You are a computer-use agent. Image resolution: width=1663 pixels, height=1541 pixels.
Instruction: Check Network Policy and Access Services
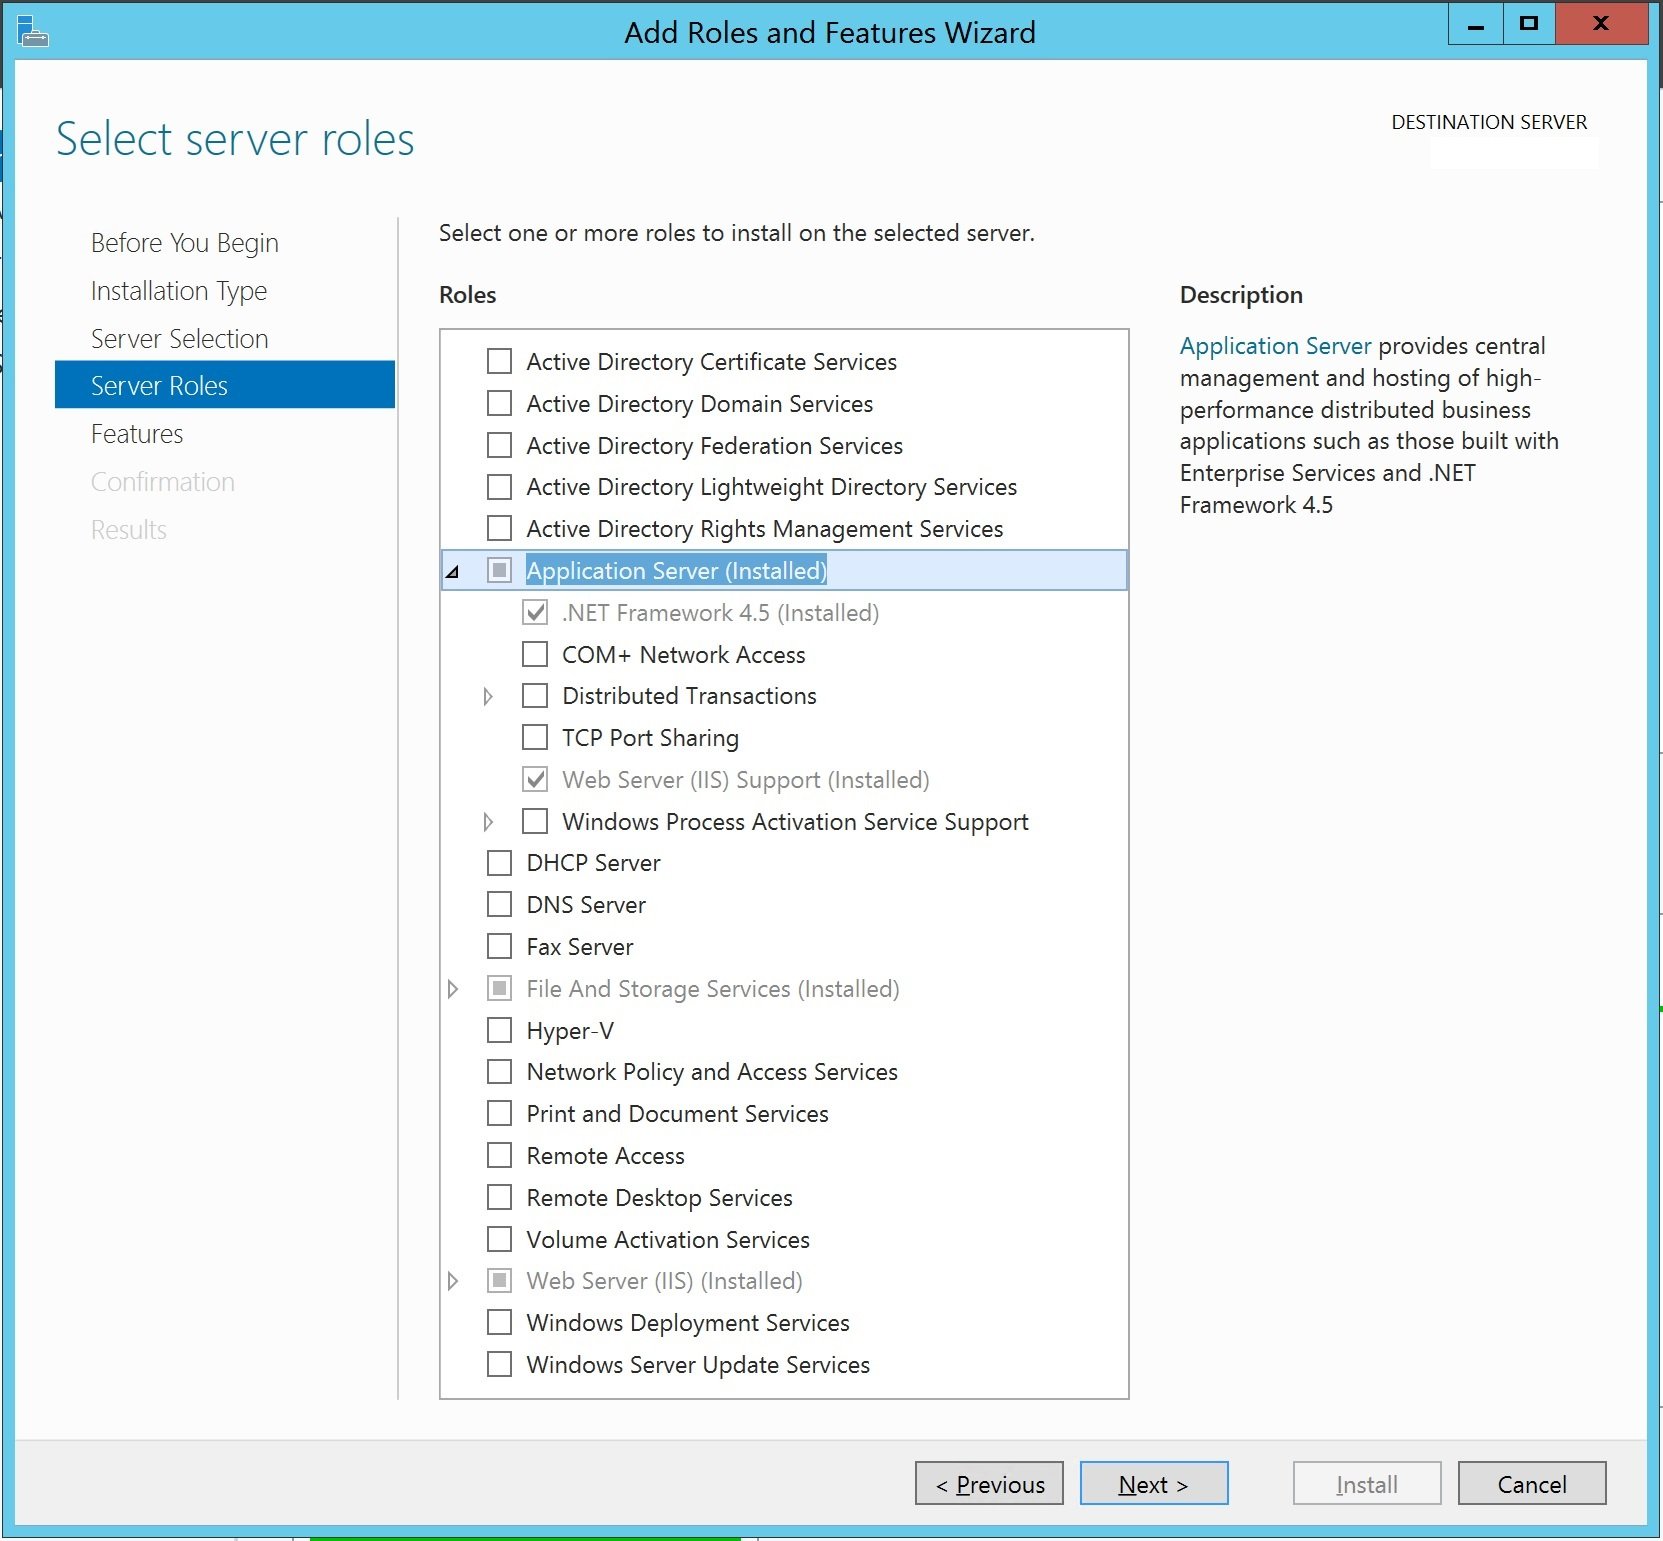(499, 1071)
